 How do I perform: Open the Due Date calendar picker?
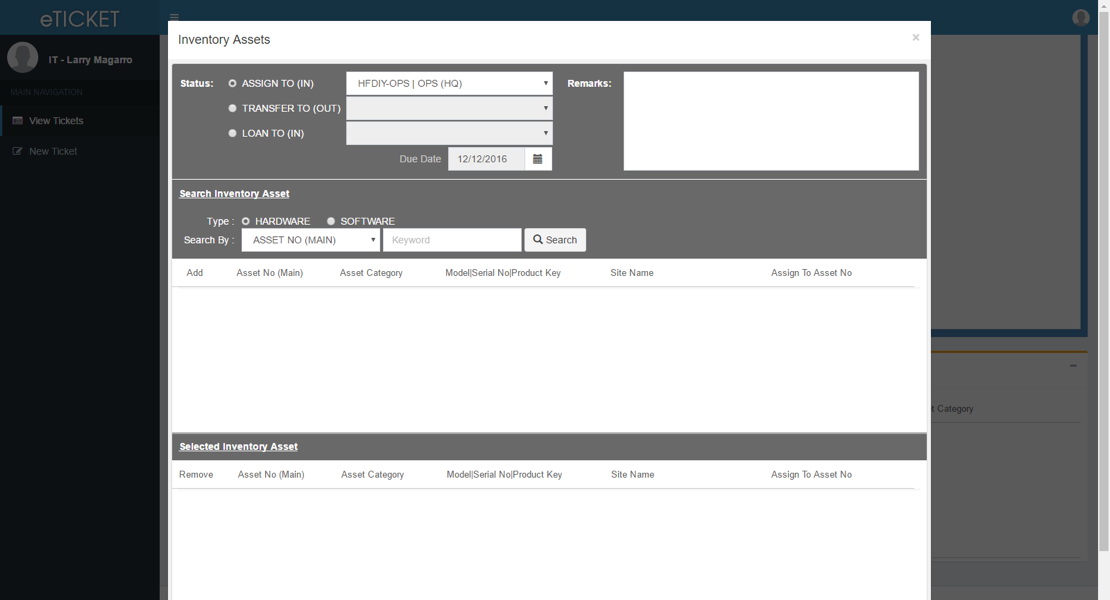coord(538,158)
